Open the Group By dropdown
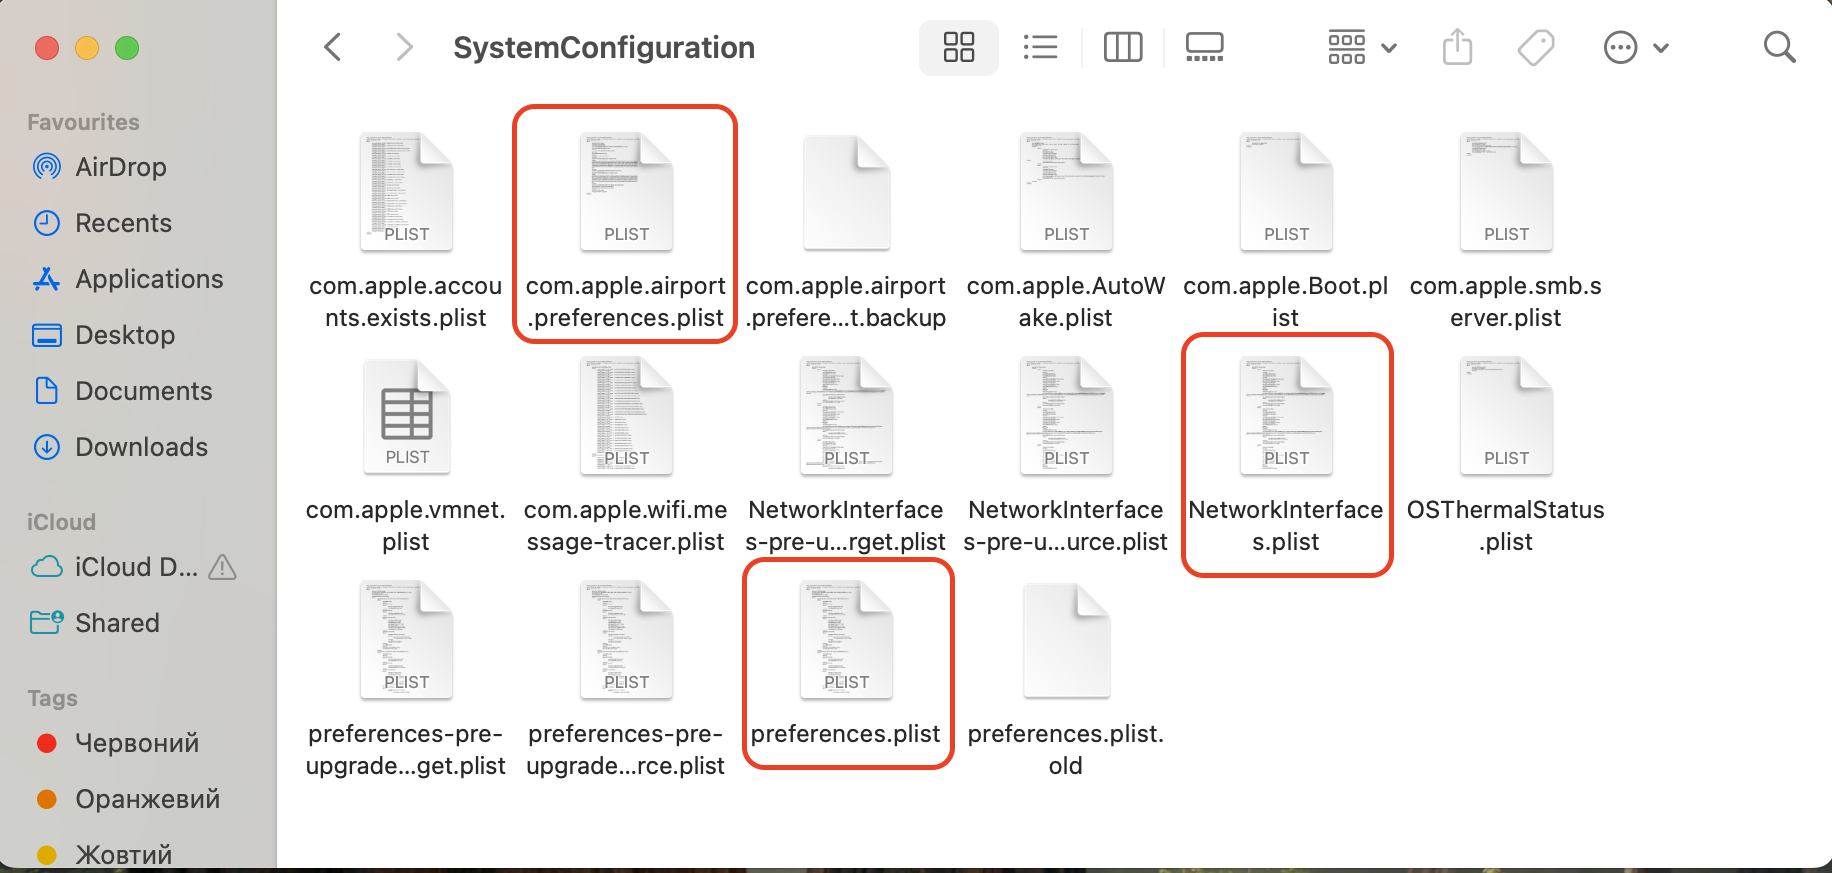Screen dimensions: 1832x873 1361,47
